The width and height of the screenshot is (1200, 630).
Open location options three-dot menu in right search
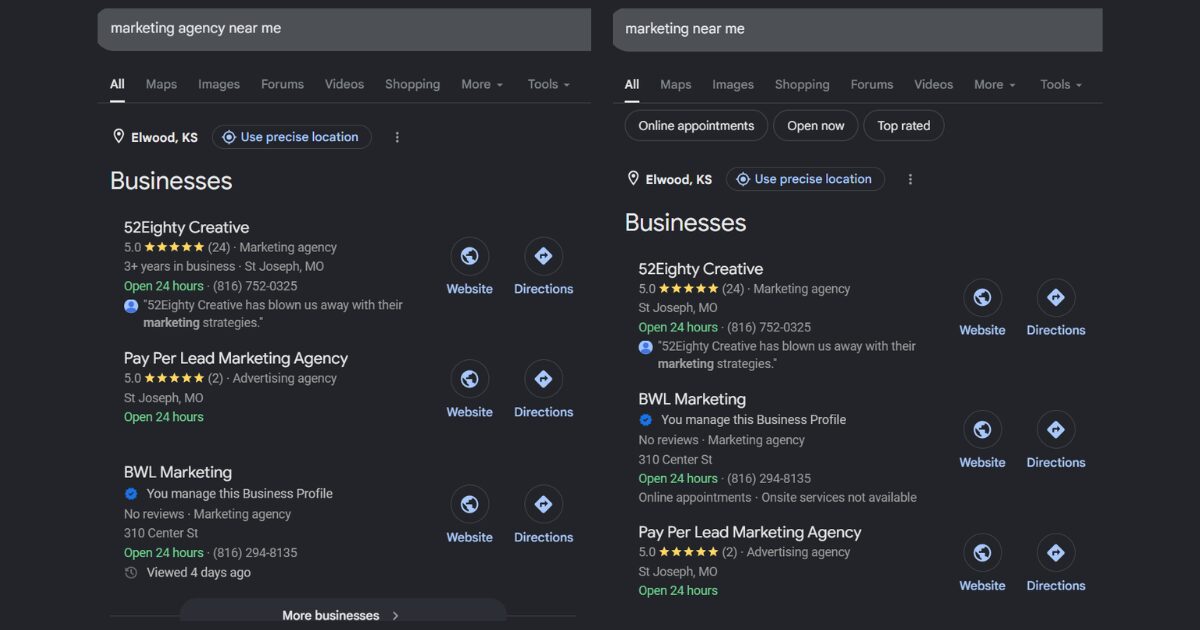(x=910, y=179)
